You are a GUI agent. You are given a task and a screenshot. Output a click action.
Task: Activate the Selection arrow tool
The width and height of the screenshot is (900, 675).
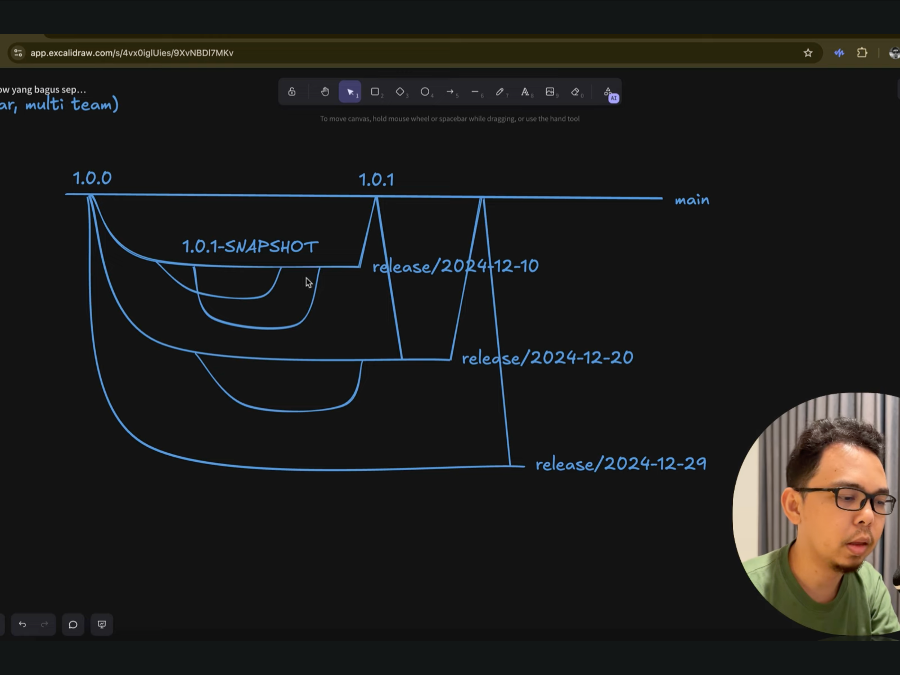[350, 92]
